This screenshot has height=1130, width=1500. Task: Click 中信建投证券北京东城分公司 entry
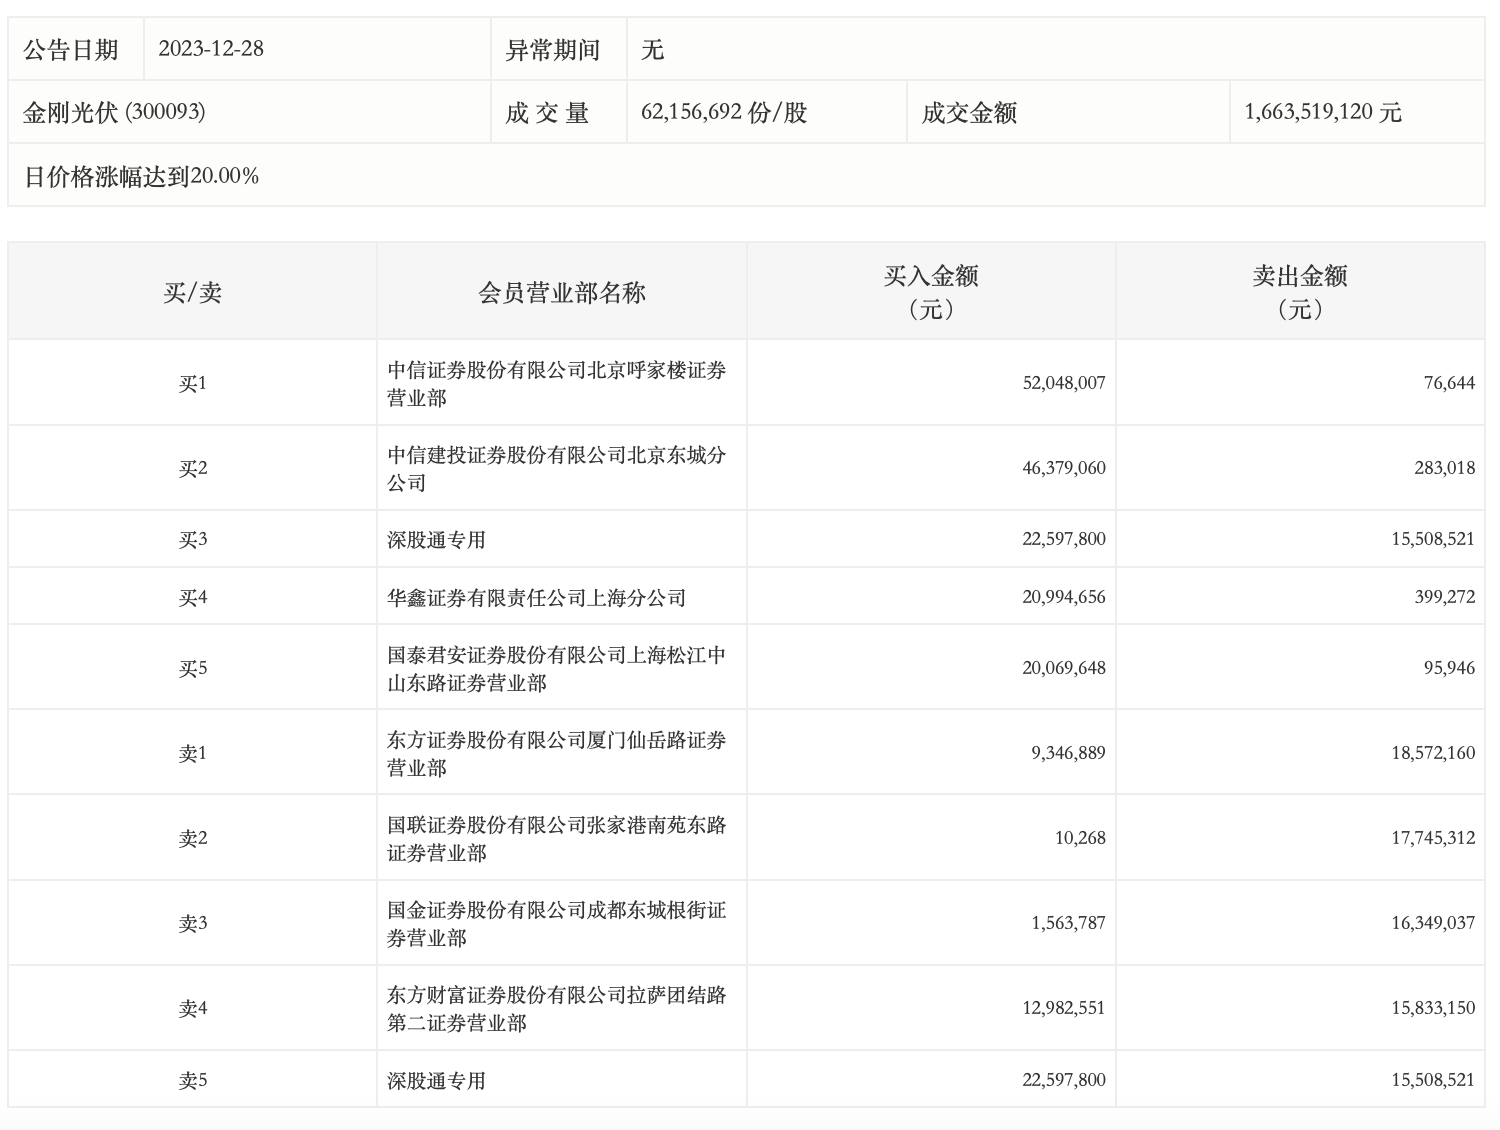tap(556, 468)
